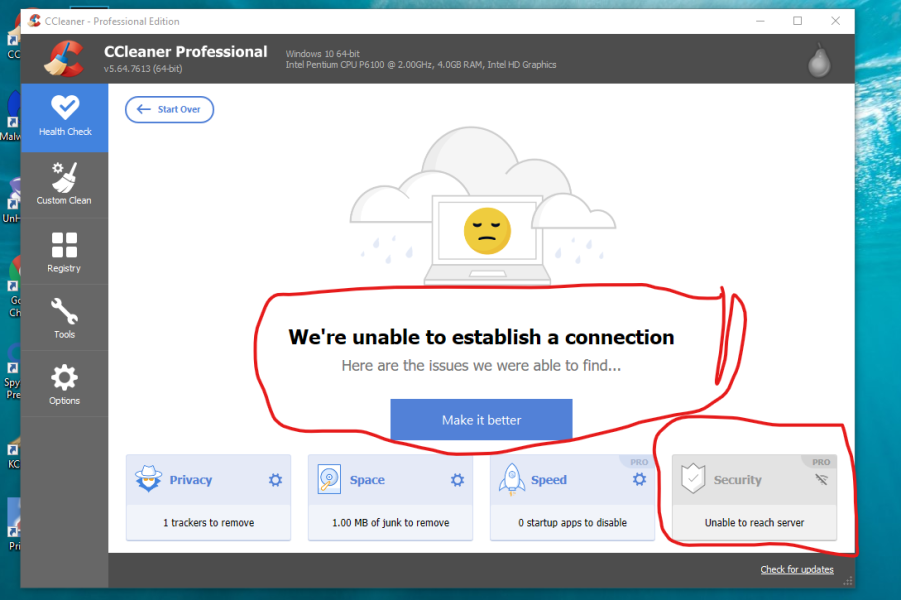901x600 pixels.
Task: Open Privacy settings gear
Action: 275,480
